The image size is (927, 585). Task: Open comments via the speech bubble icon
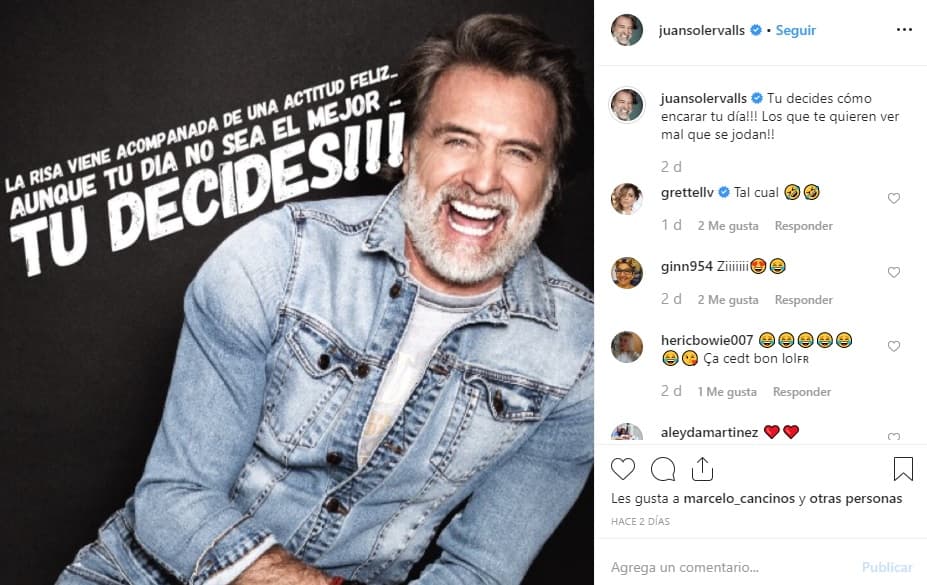click(662, 469)
